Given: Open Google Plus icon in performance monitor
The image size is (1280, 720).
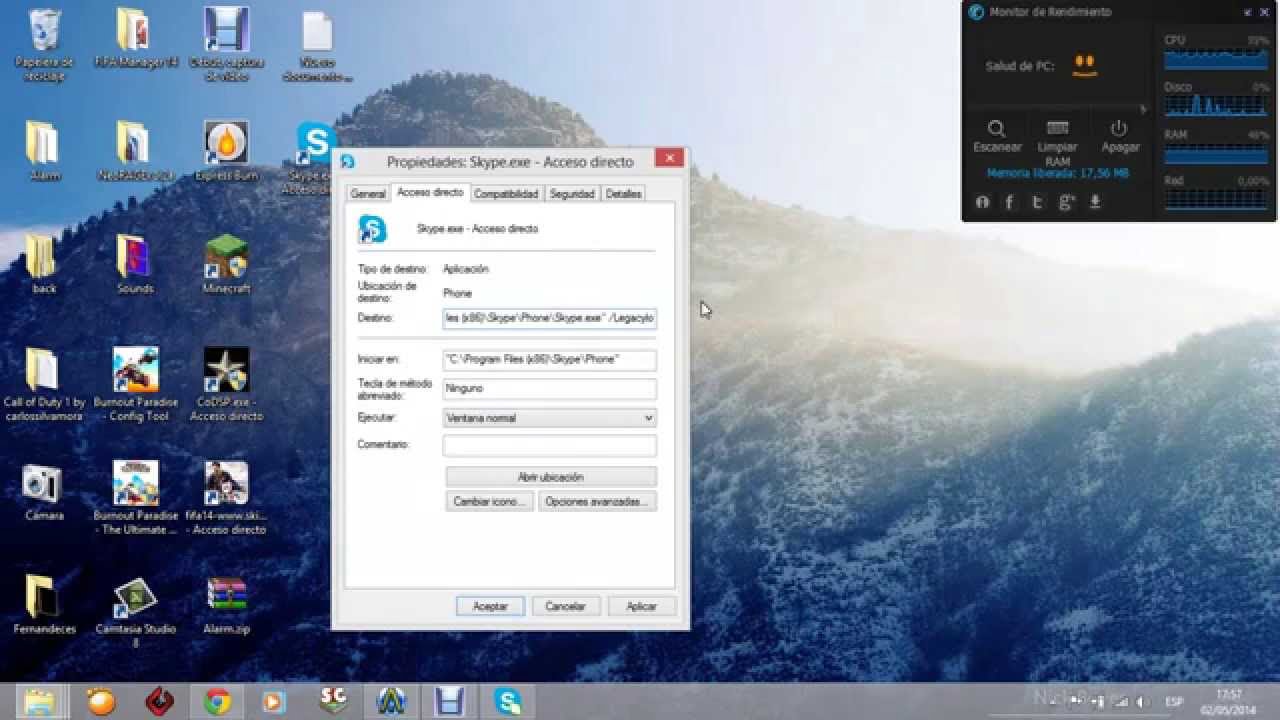Looking at the screenshot, I should coord(1066,202).
